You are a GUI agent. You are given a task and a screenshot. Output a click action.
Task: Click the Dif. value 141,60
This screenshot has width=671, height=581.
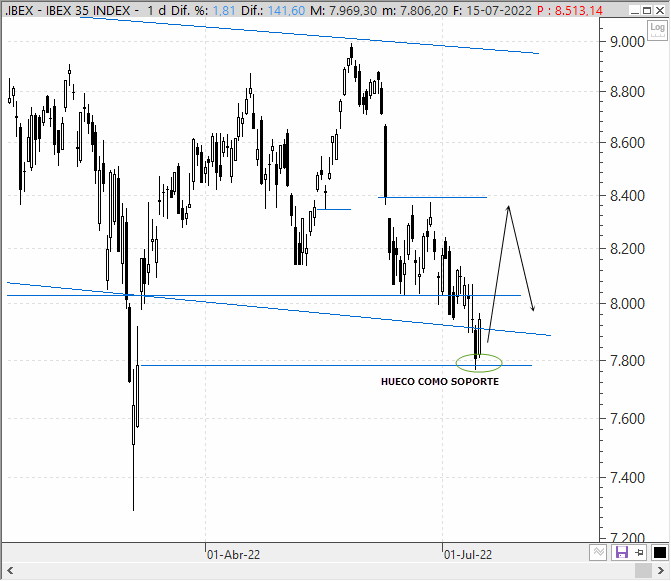(286, 10)
